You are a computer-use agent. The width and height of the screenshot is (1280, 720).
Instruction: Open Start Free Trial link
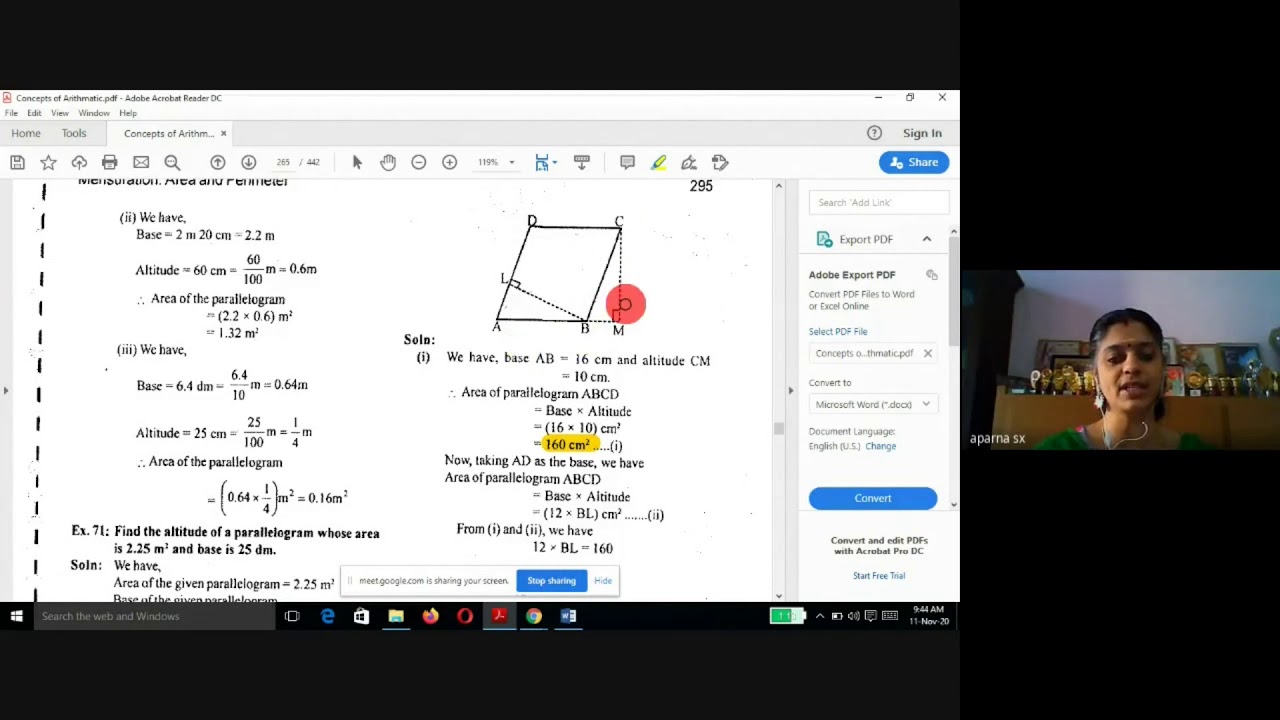coord(879,576)
